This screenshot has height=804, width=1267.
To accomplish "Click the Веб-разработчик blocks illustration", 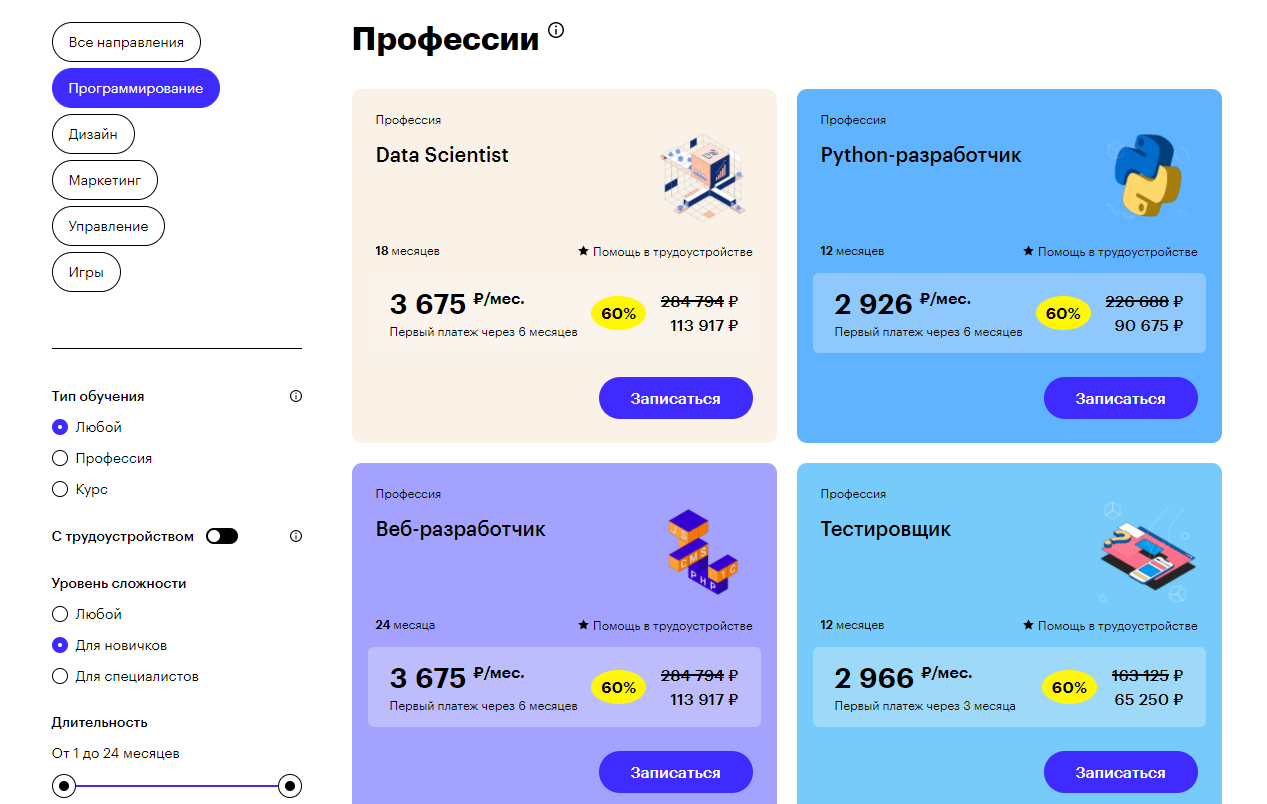I will pos(702,551).
